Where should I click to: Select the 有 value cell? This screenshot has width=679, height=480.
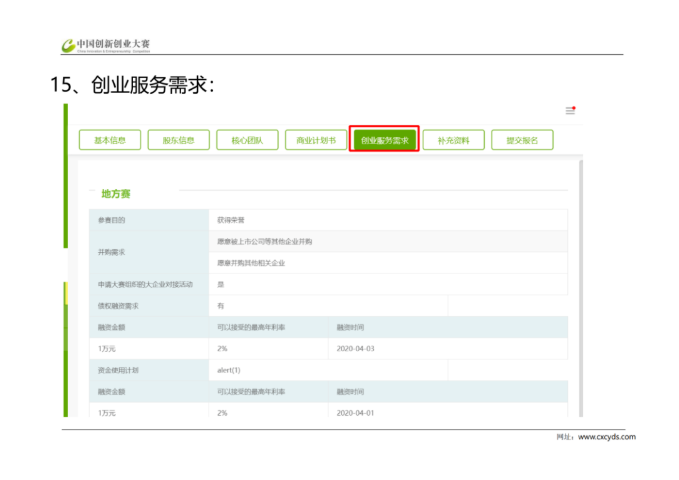click(328, 306)
